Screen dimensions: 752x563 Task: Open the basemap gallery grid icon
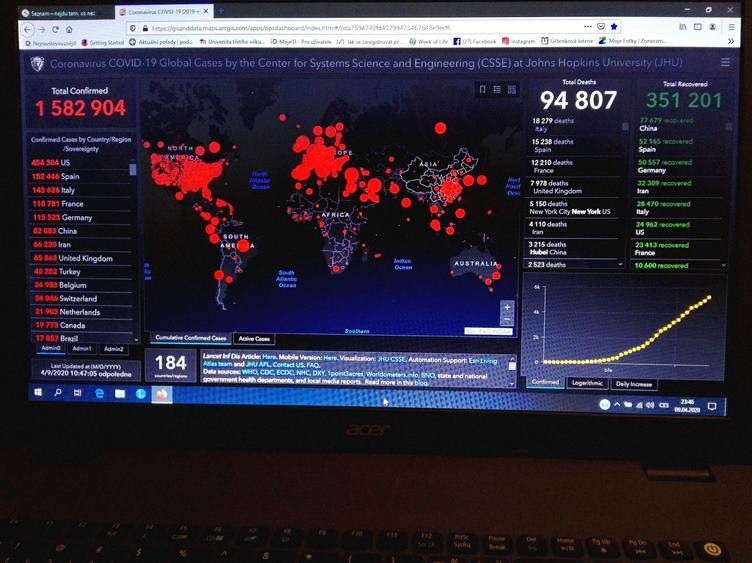pos(512,90)
